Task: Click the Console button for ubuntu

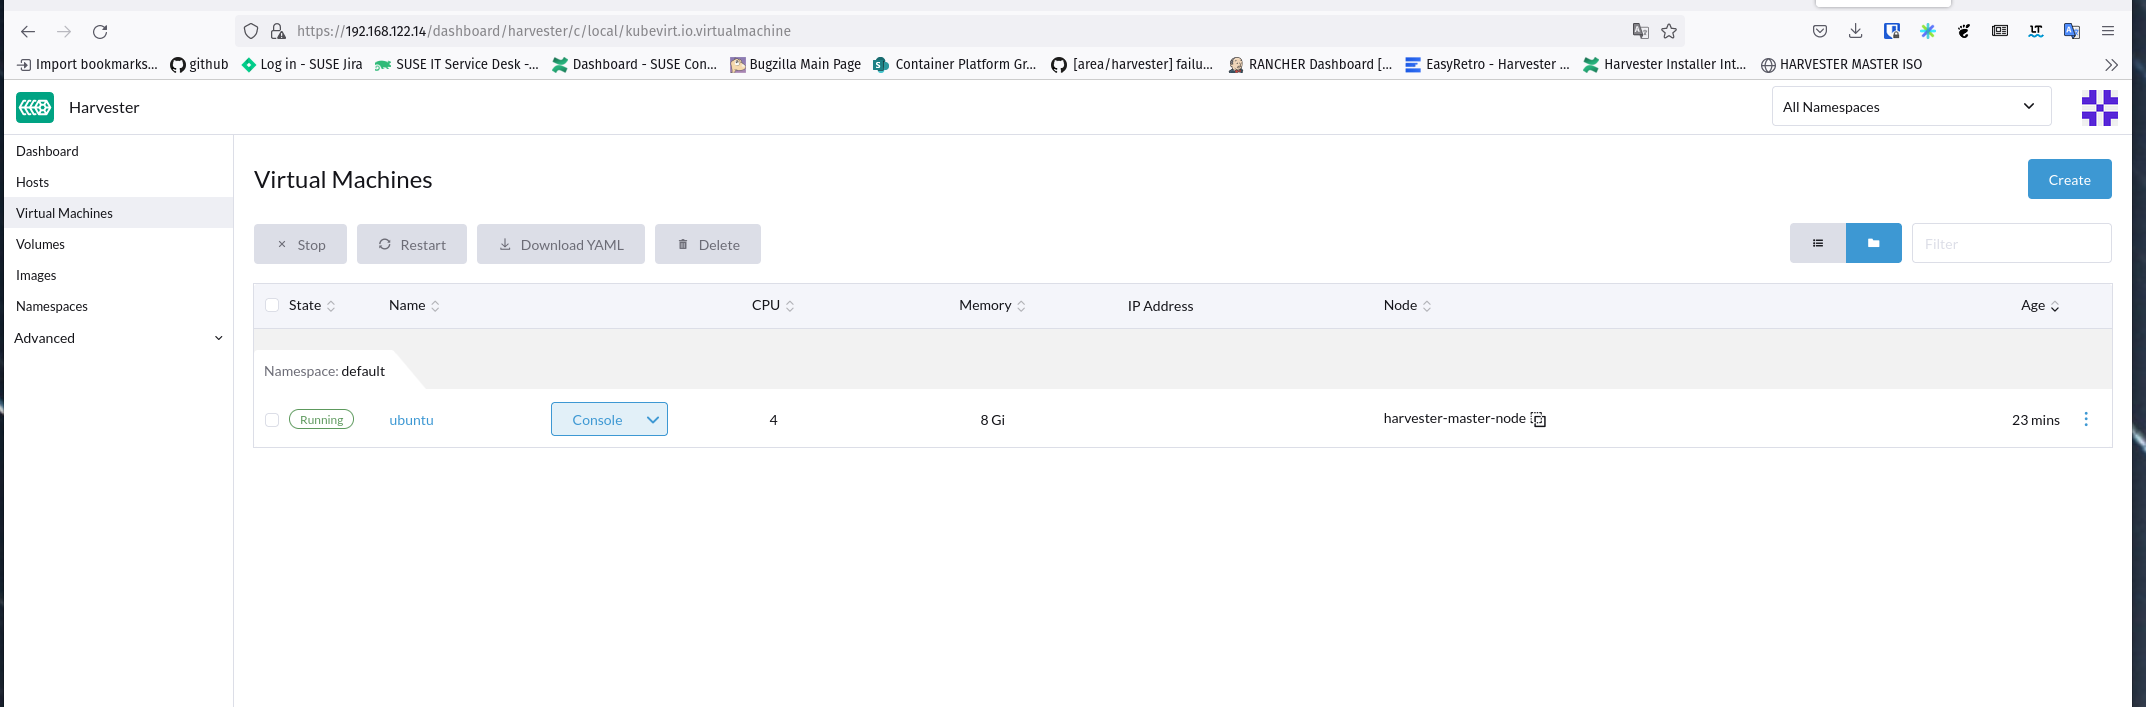Action: (597, 420)
